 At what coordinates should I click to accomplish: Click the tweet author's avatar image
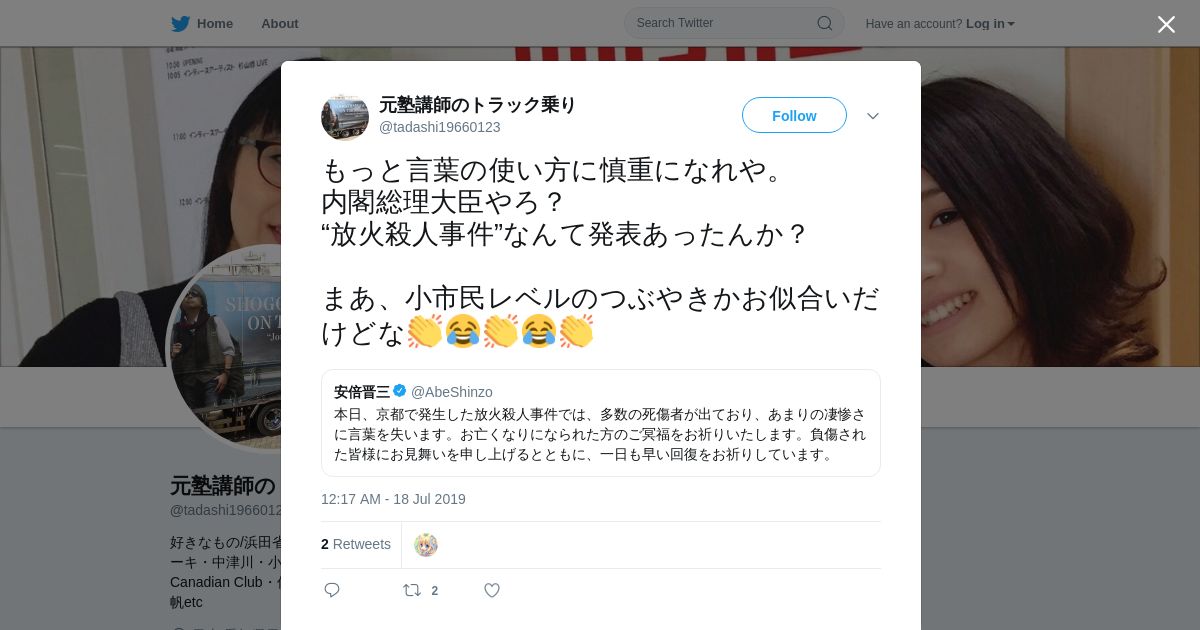pos(345,116)
